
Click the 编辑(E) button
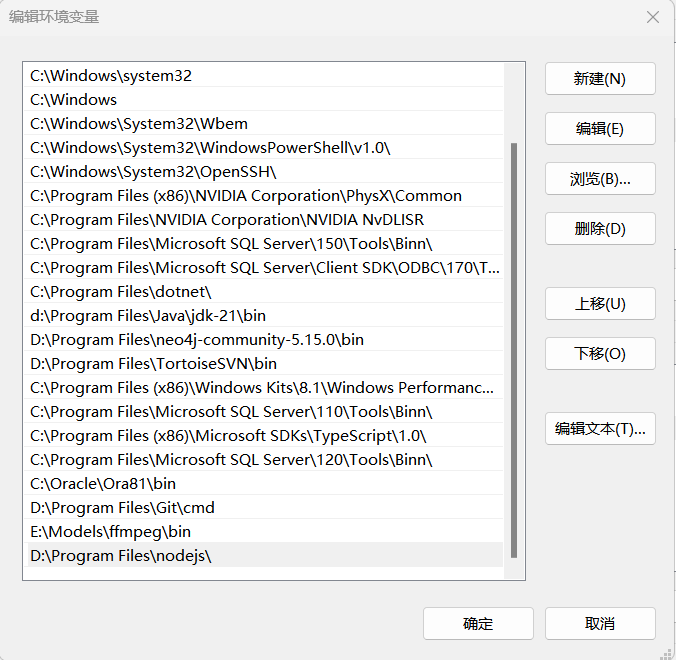point(600,128)
